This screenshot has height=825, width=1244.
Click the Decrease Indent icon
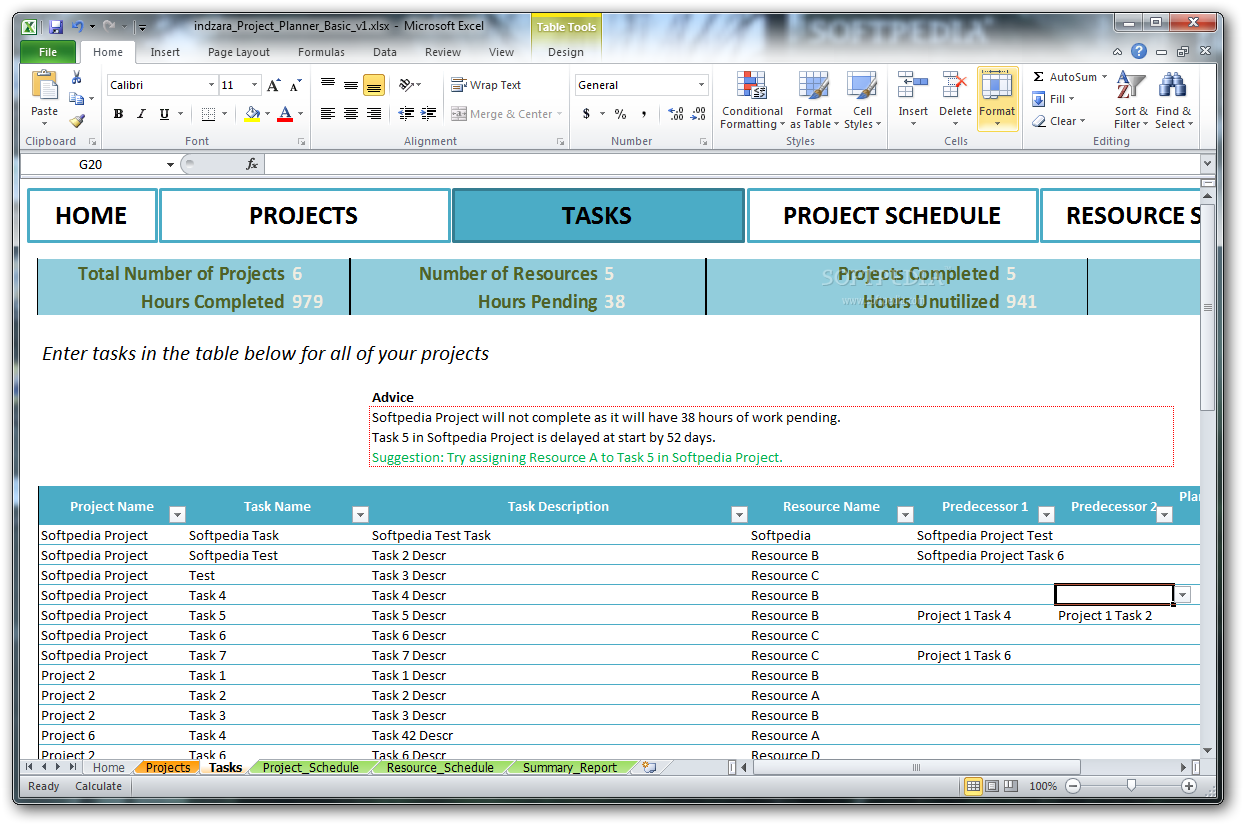[x=405, y=114]
